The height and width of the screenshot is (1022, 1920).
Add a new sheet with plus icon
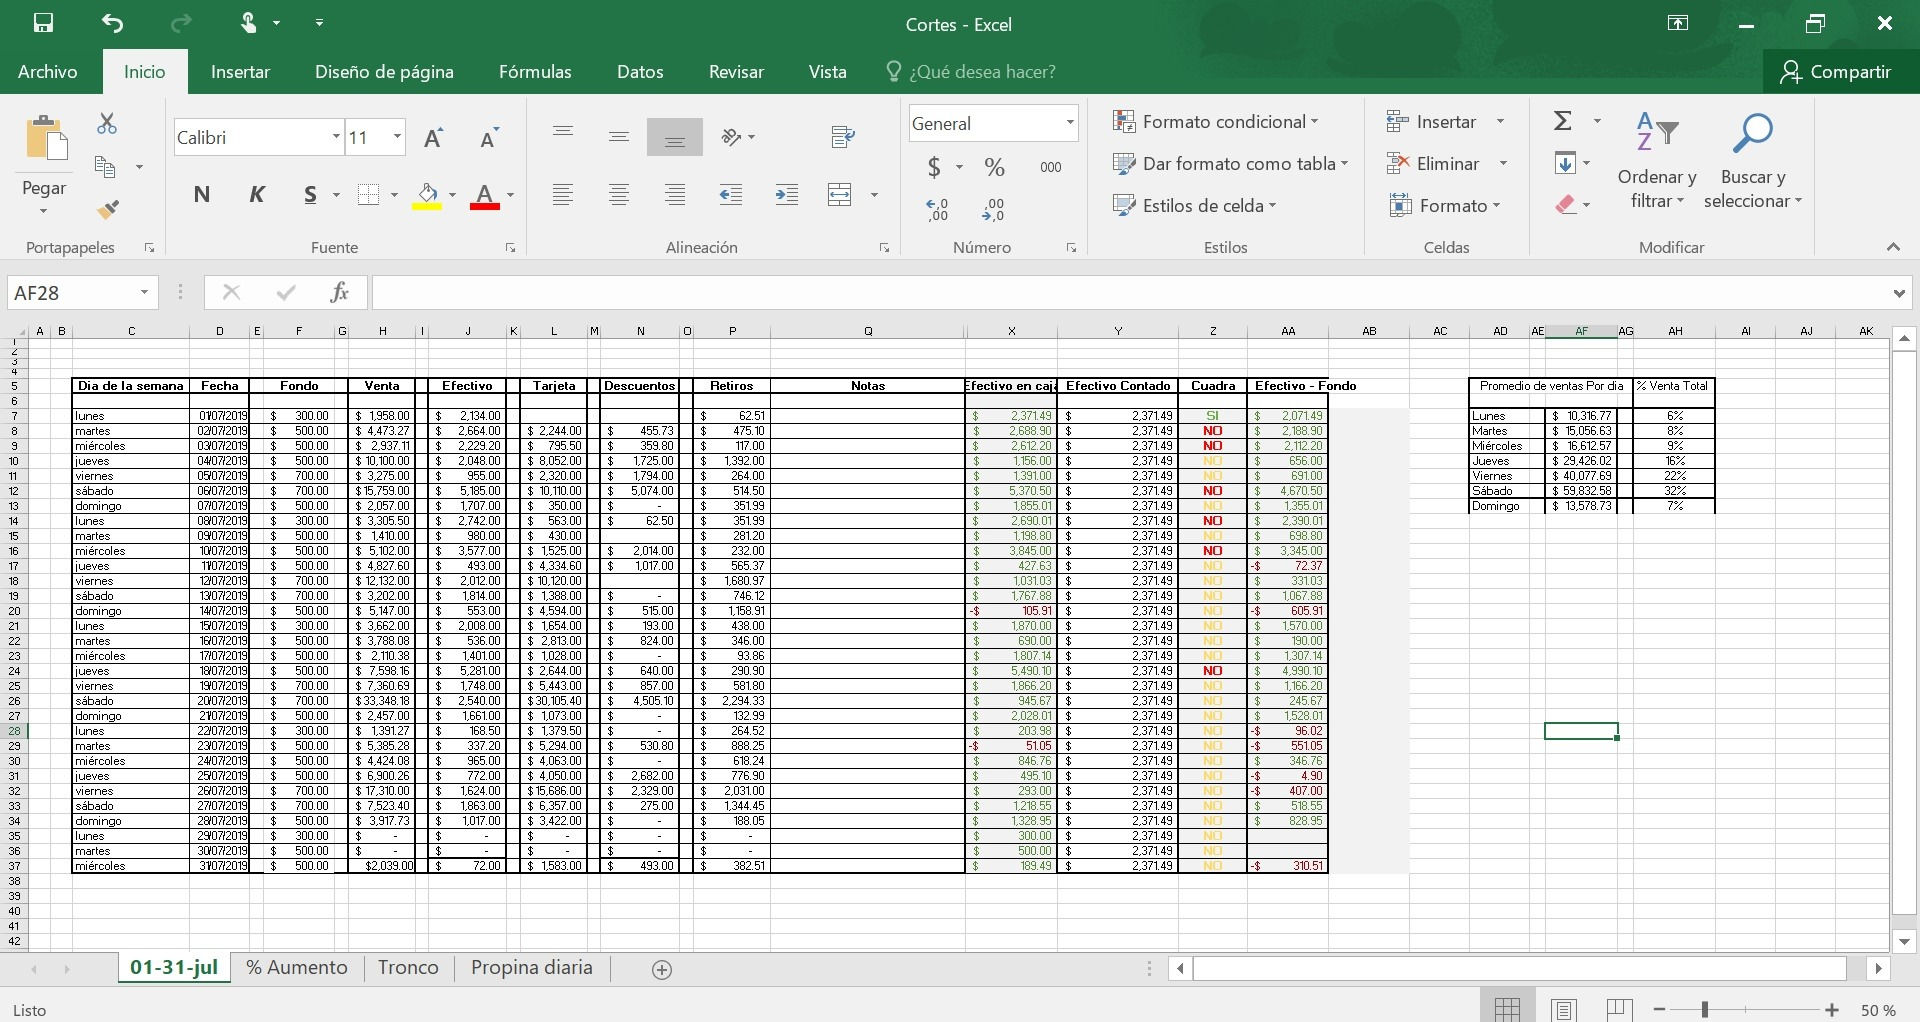[x=662, y=969]
